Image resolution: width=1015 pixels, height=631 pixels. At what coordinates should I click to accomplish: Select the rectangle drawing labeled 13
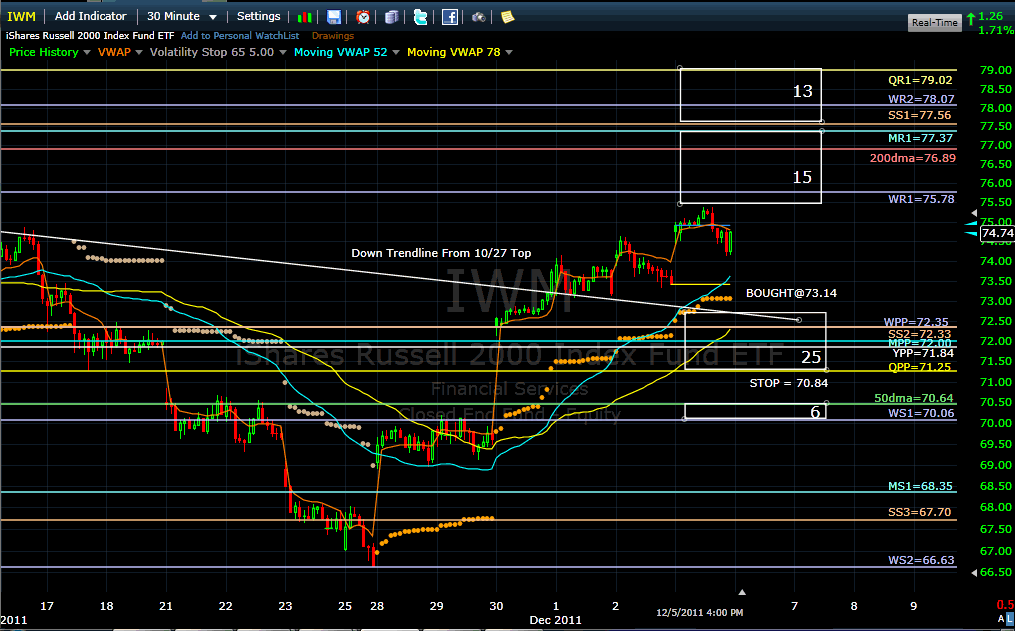[x=751, y=95]
